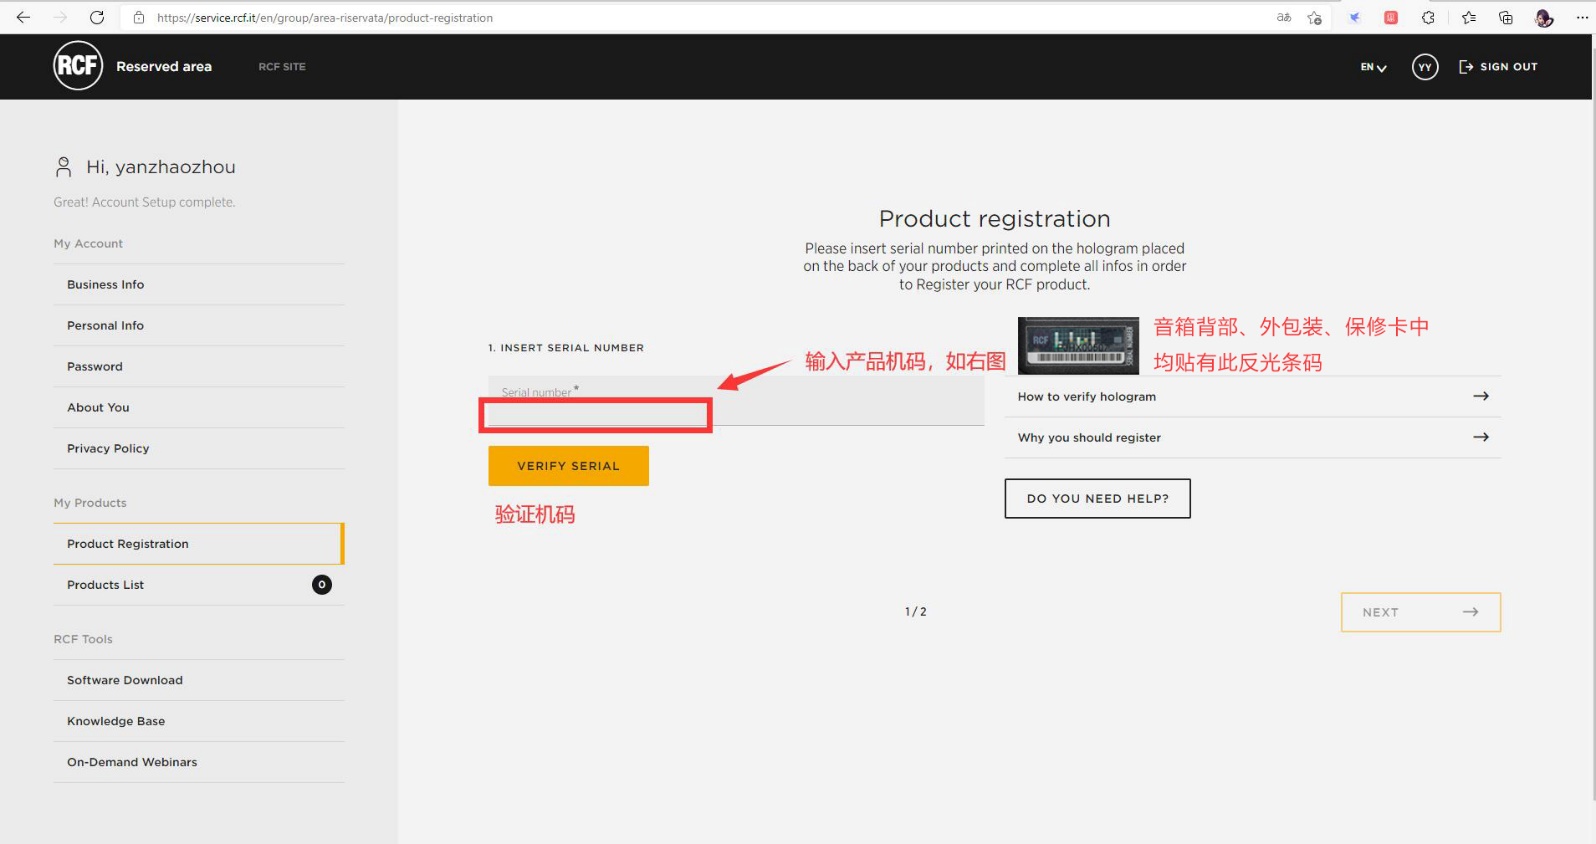
Task: Reload the page with the refresh icon
Action: (x=97, y=17)
